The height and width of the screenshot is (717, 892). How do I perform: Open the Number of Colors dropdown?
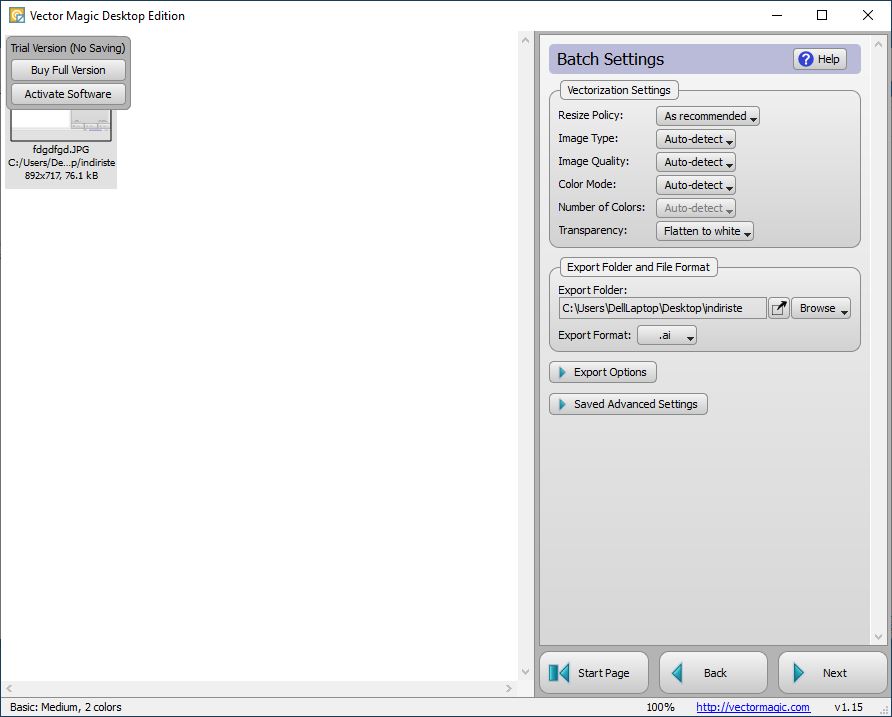click(696, 208)
